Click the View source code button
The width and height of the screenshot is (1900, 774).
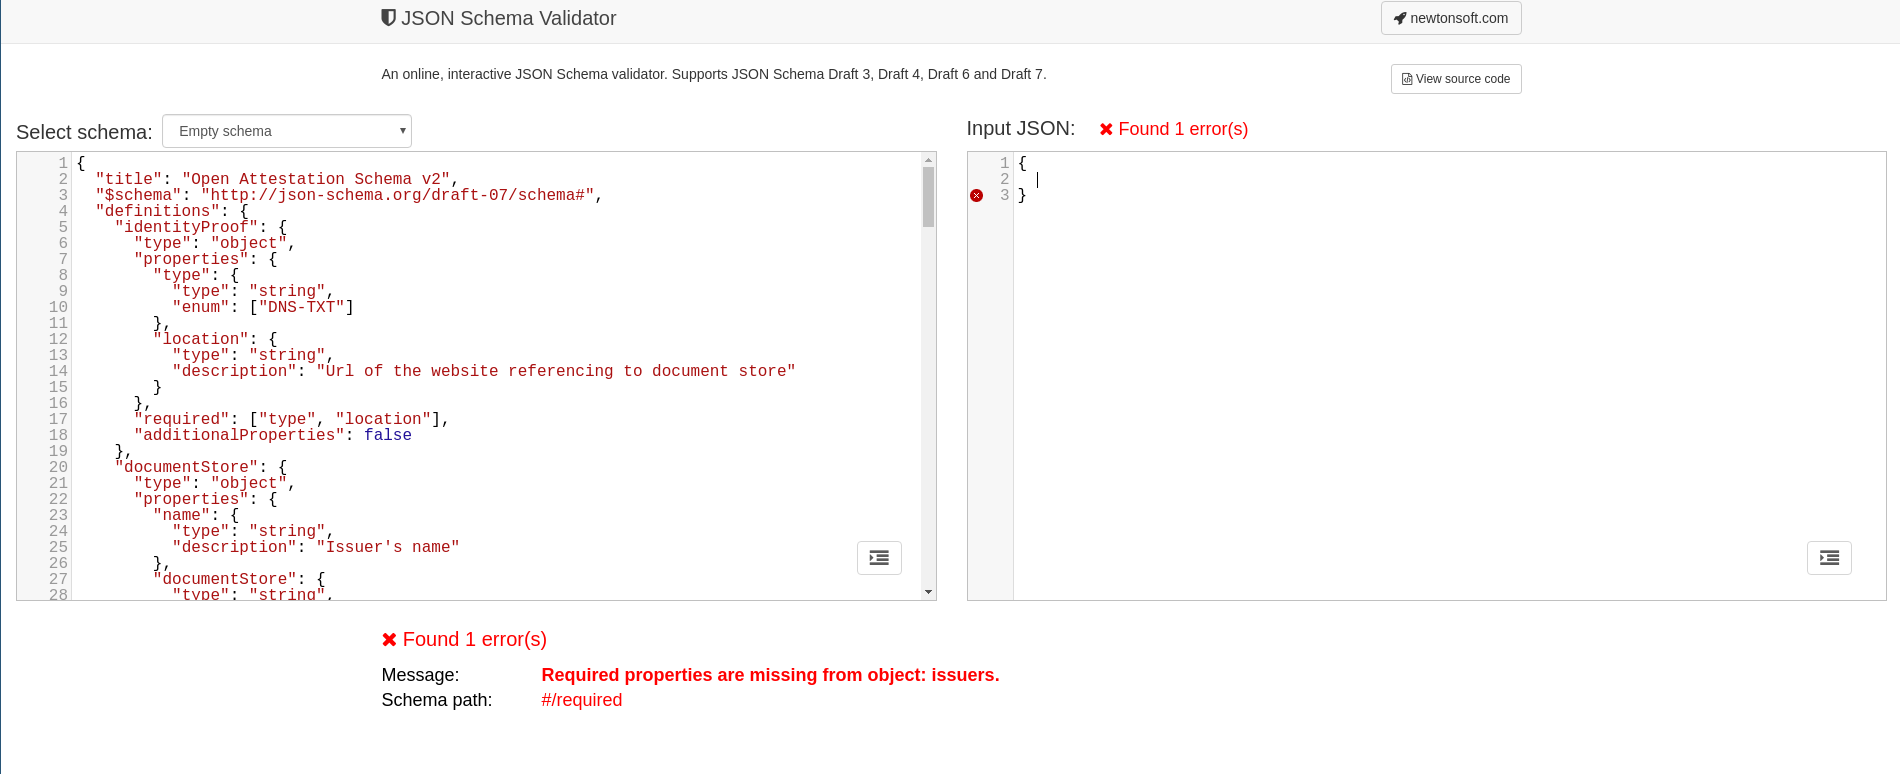coord(1456,79)
